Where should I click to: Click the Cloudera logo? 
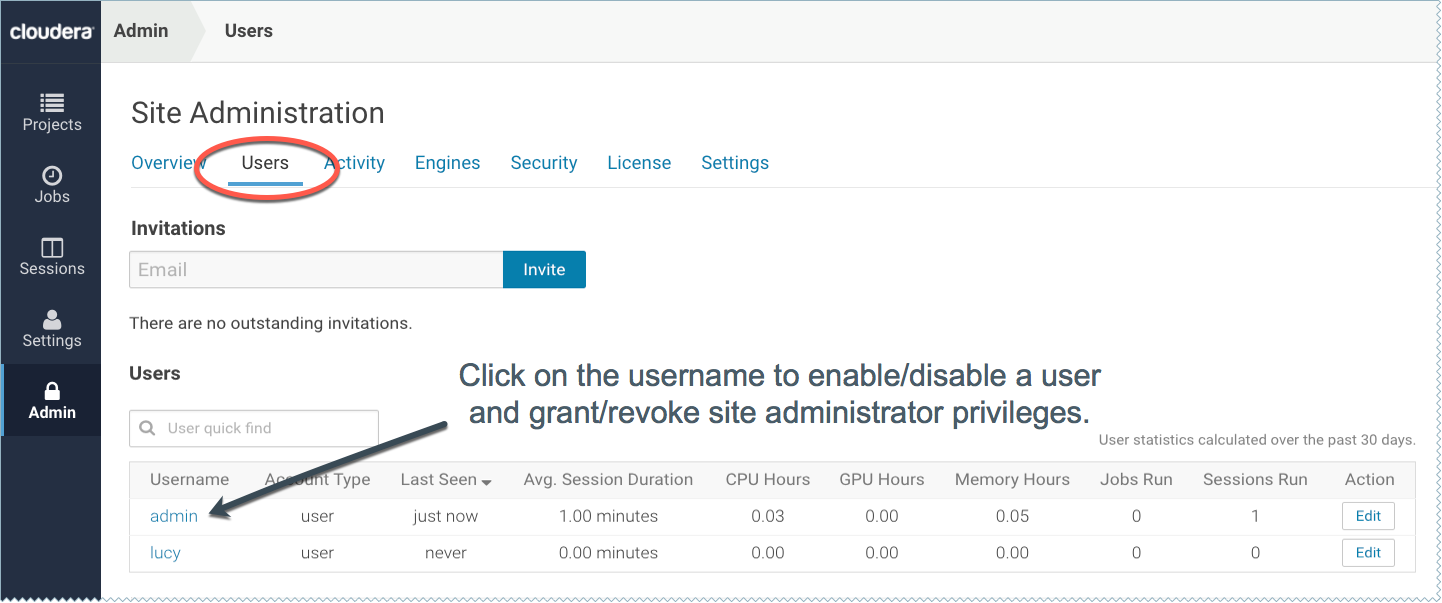51,32
